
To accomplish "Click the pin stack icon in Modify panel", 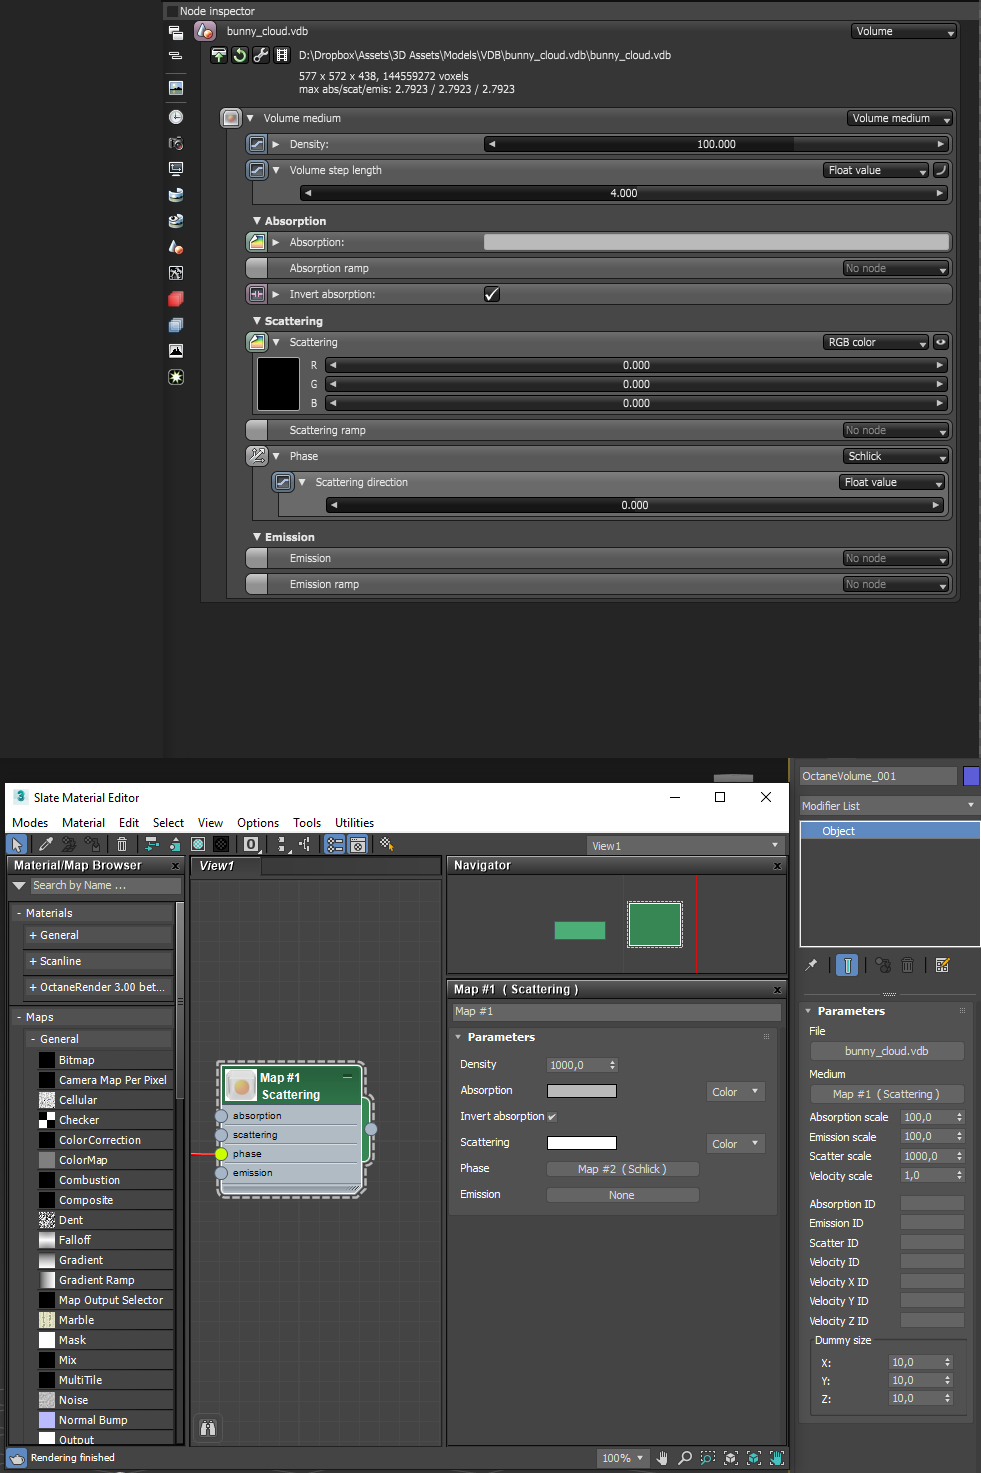I will [811, 965].
